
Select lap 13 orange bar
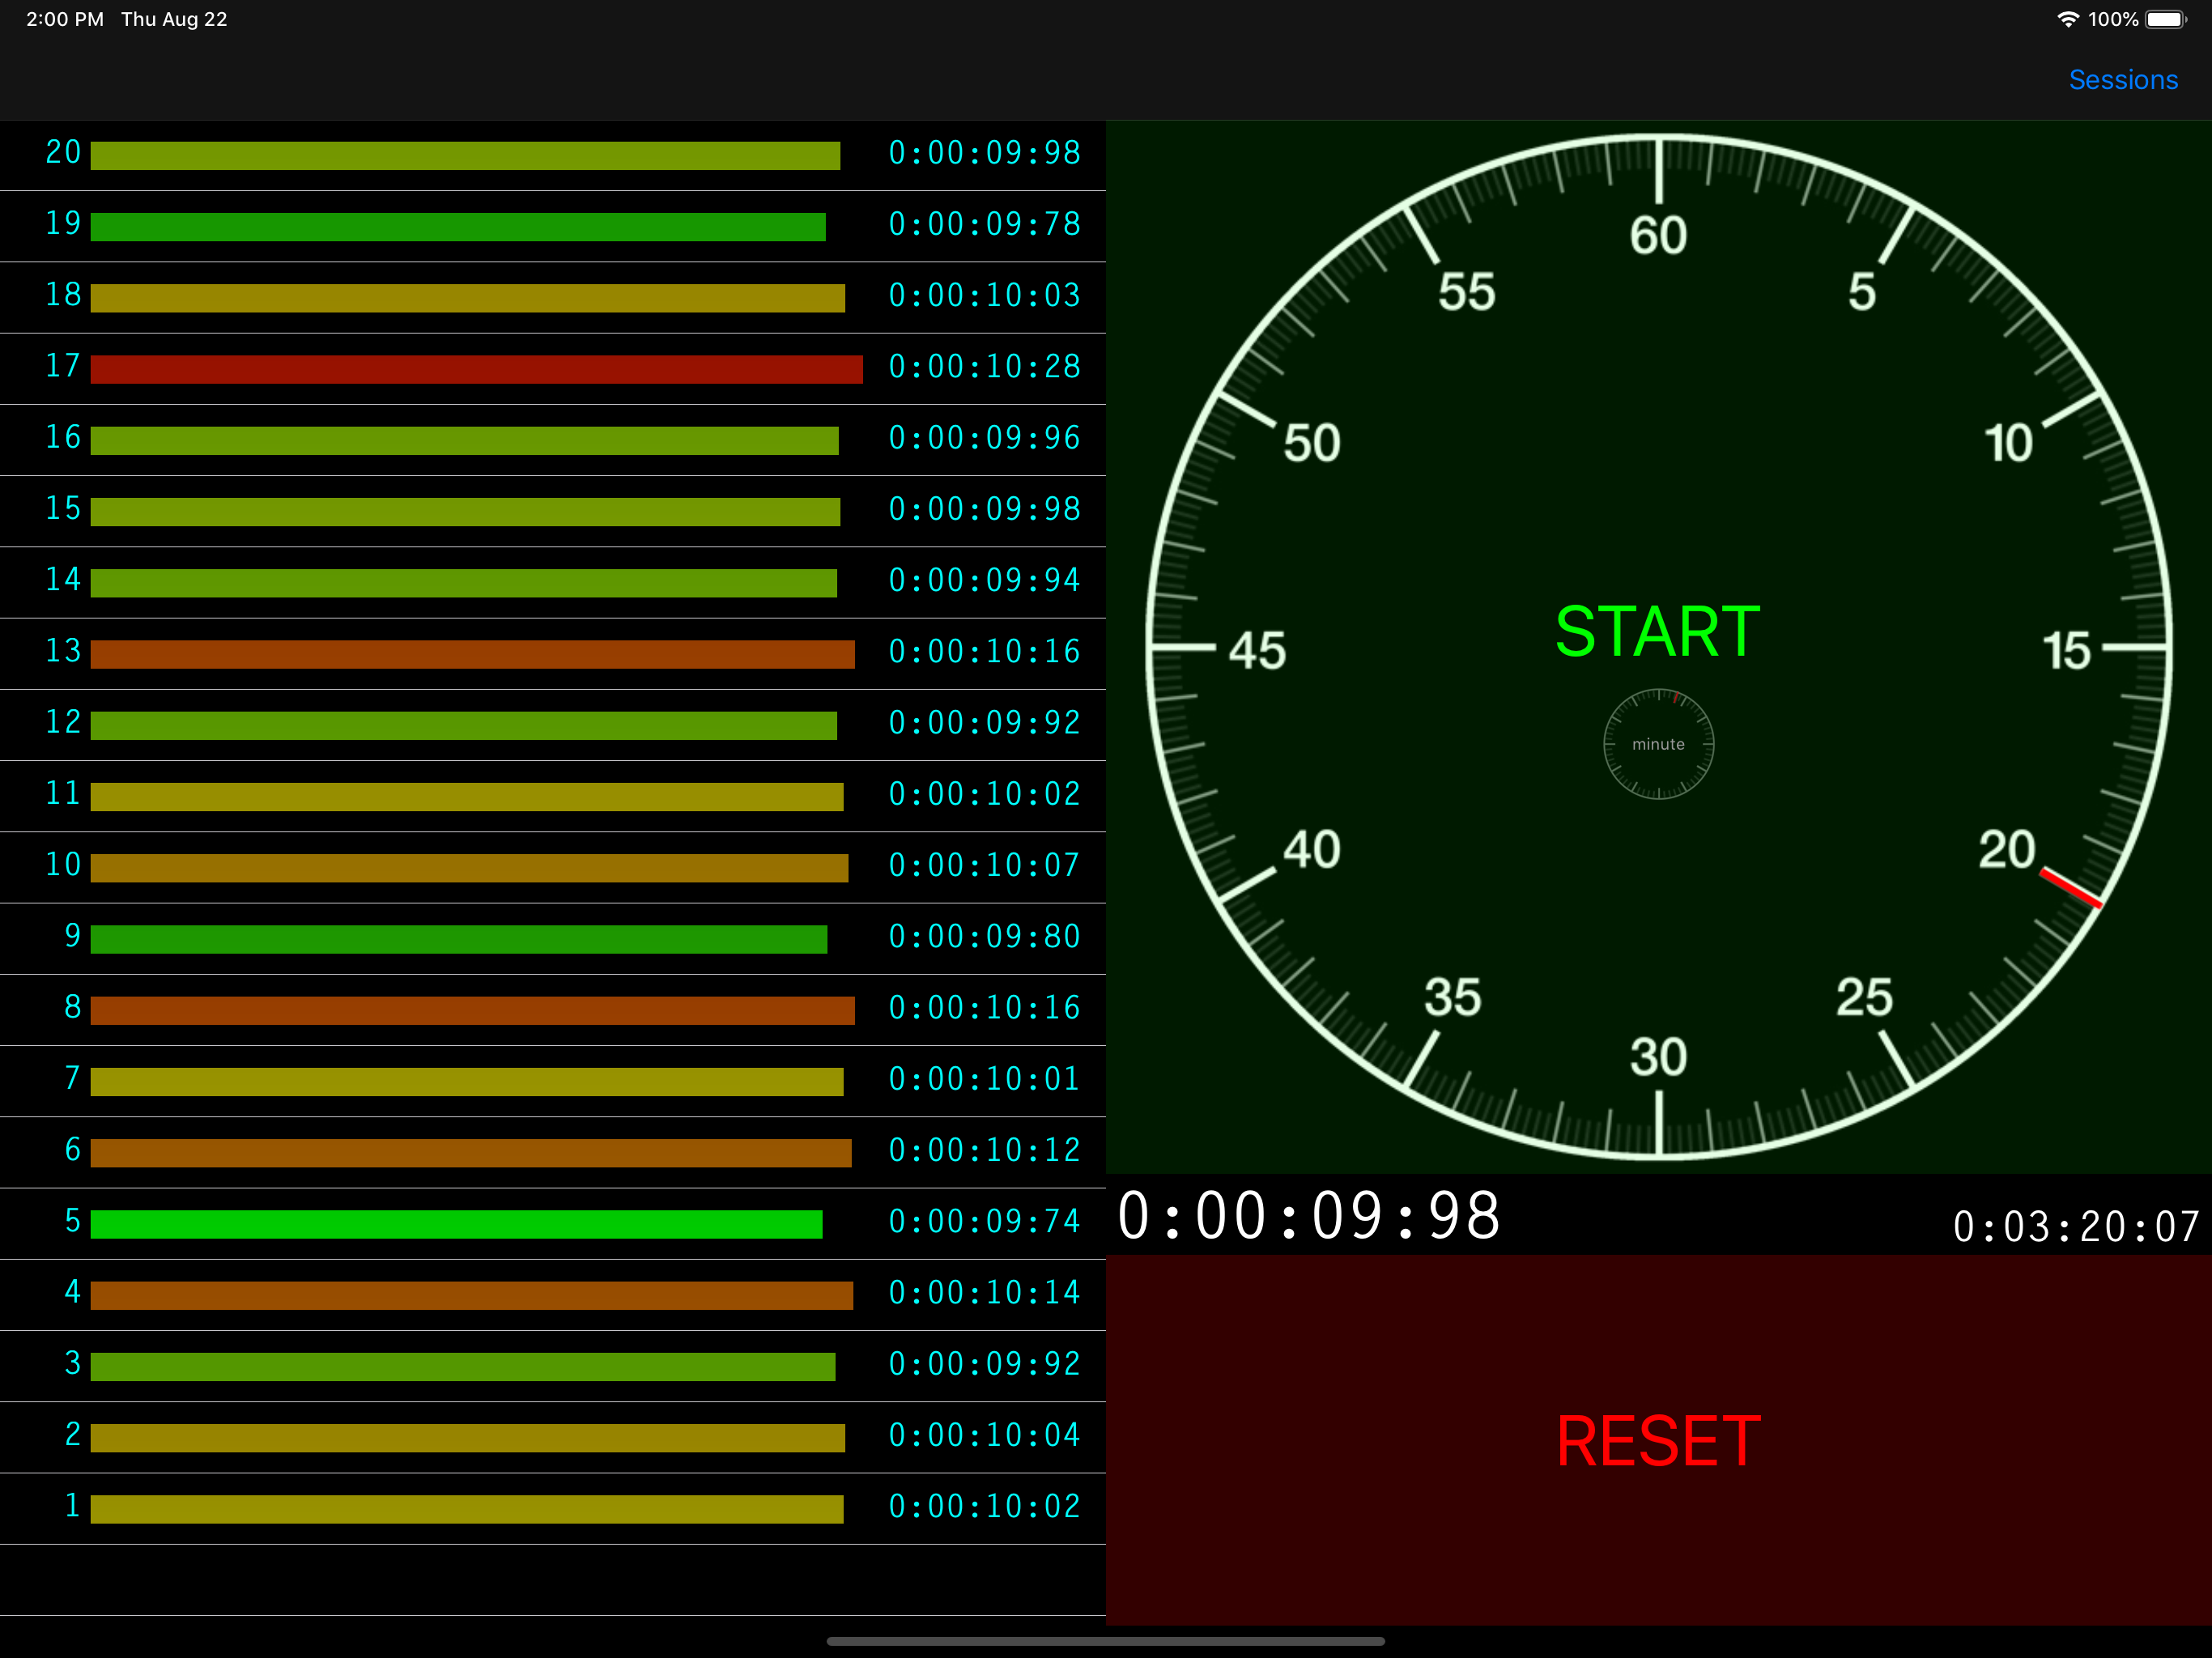click(x=472, y=654)
